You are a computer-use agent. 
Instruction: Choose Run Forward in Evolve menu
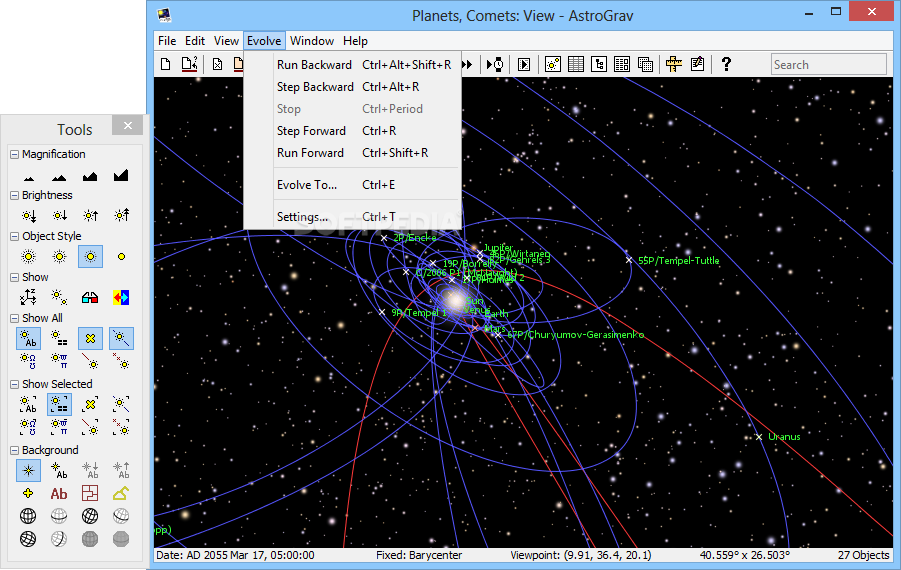353,153
